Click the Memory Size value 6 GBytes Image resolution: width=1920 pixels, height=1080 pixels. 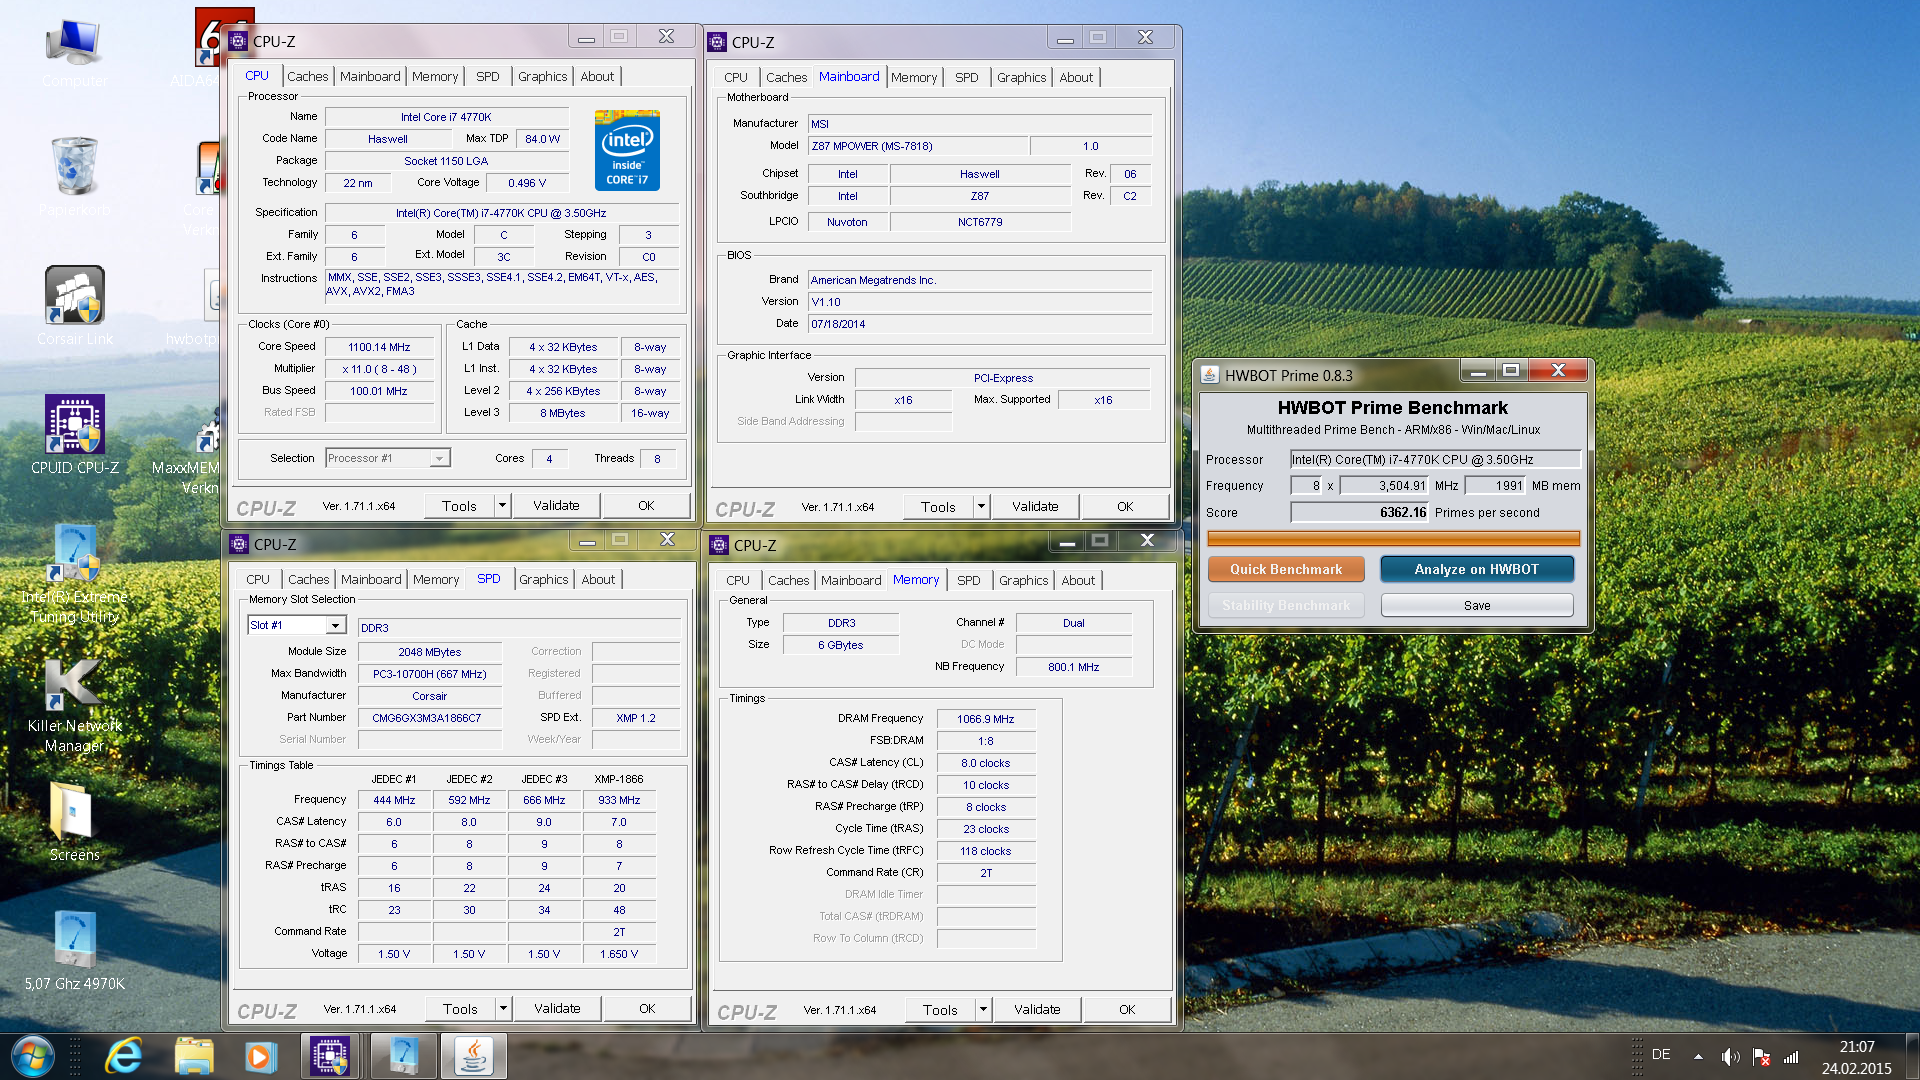coord(840,645)
